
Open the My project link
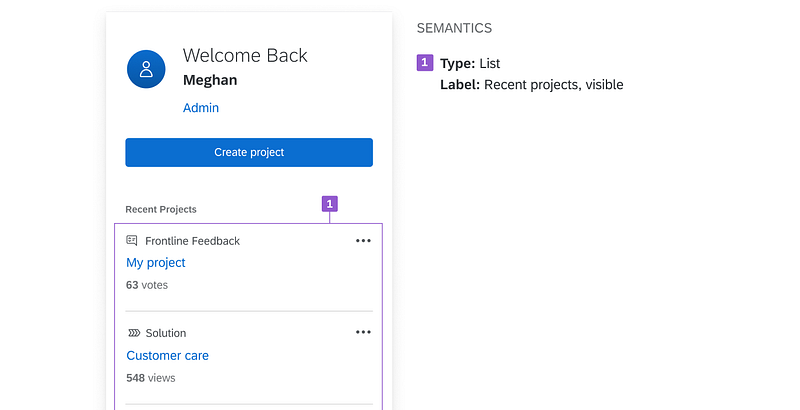point(156,263)
